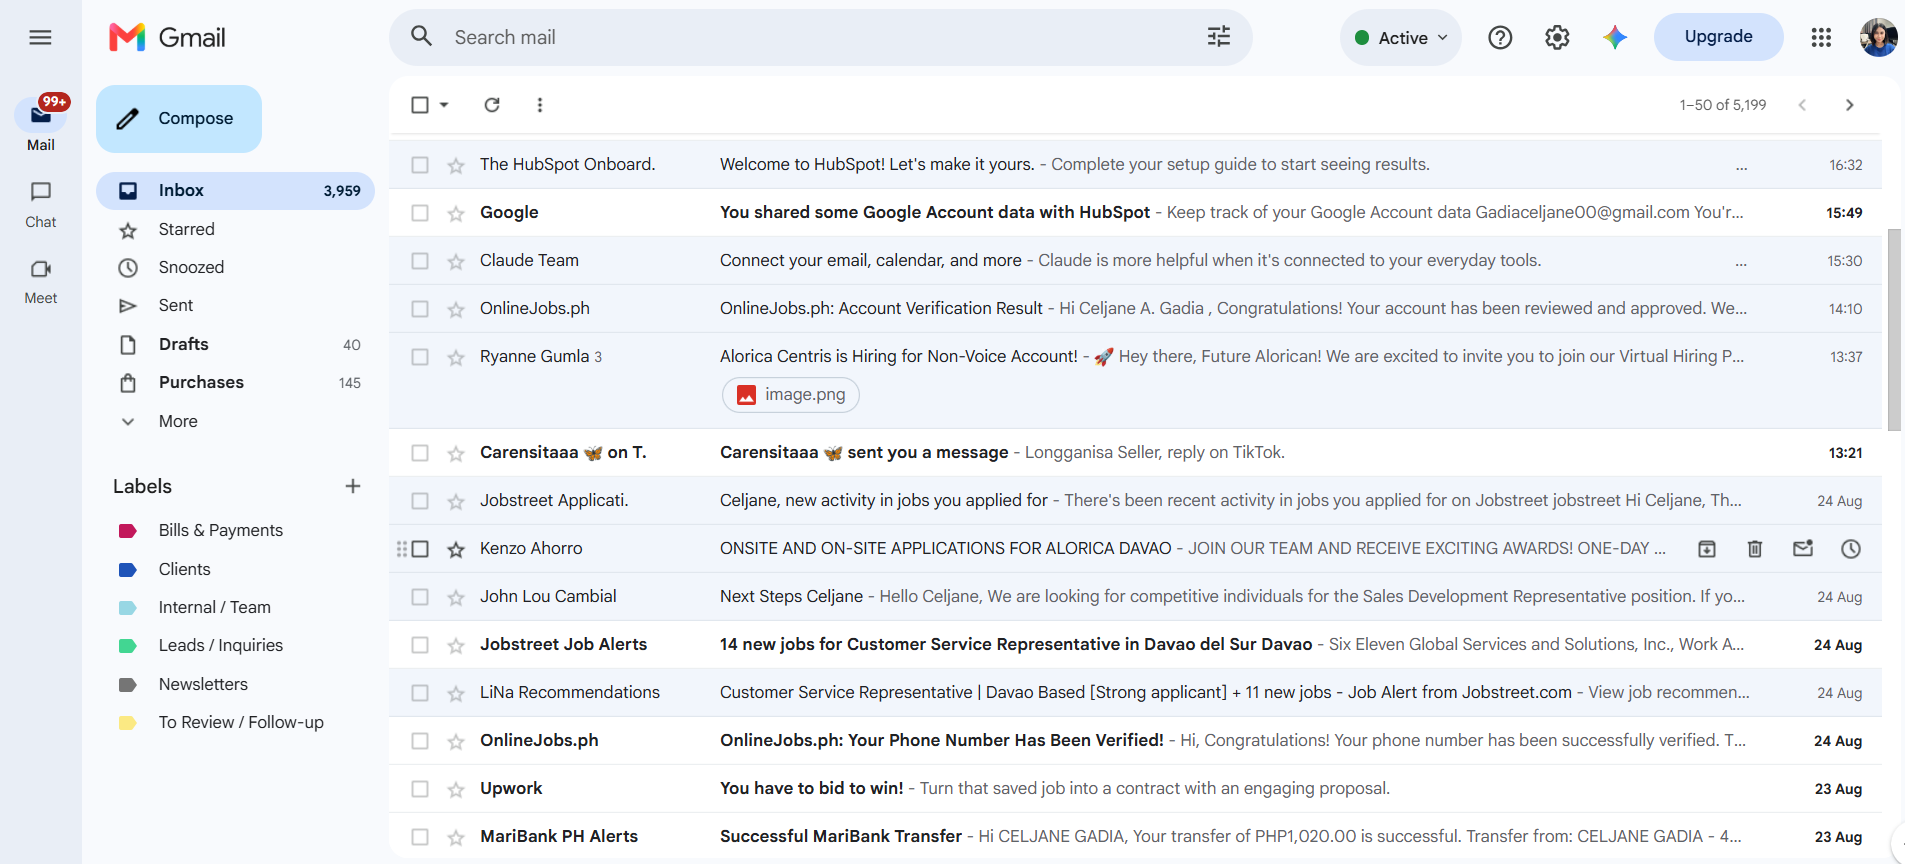Image resolution: width=1905 pixels, height=864 pixels.
Task: Open the Google apps grid
Action: [x=1821, y=38]
